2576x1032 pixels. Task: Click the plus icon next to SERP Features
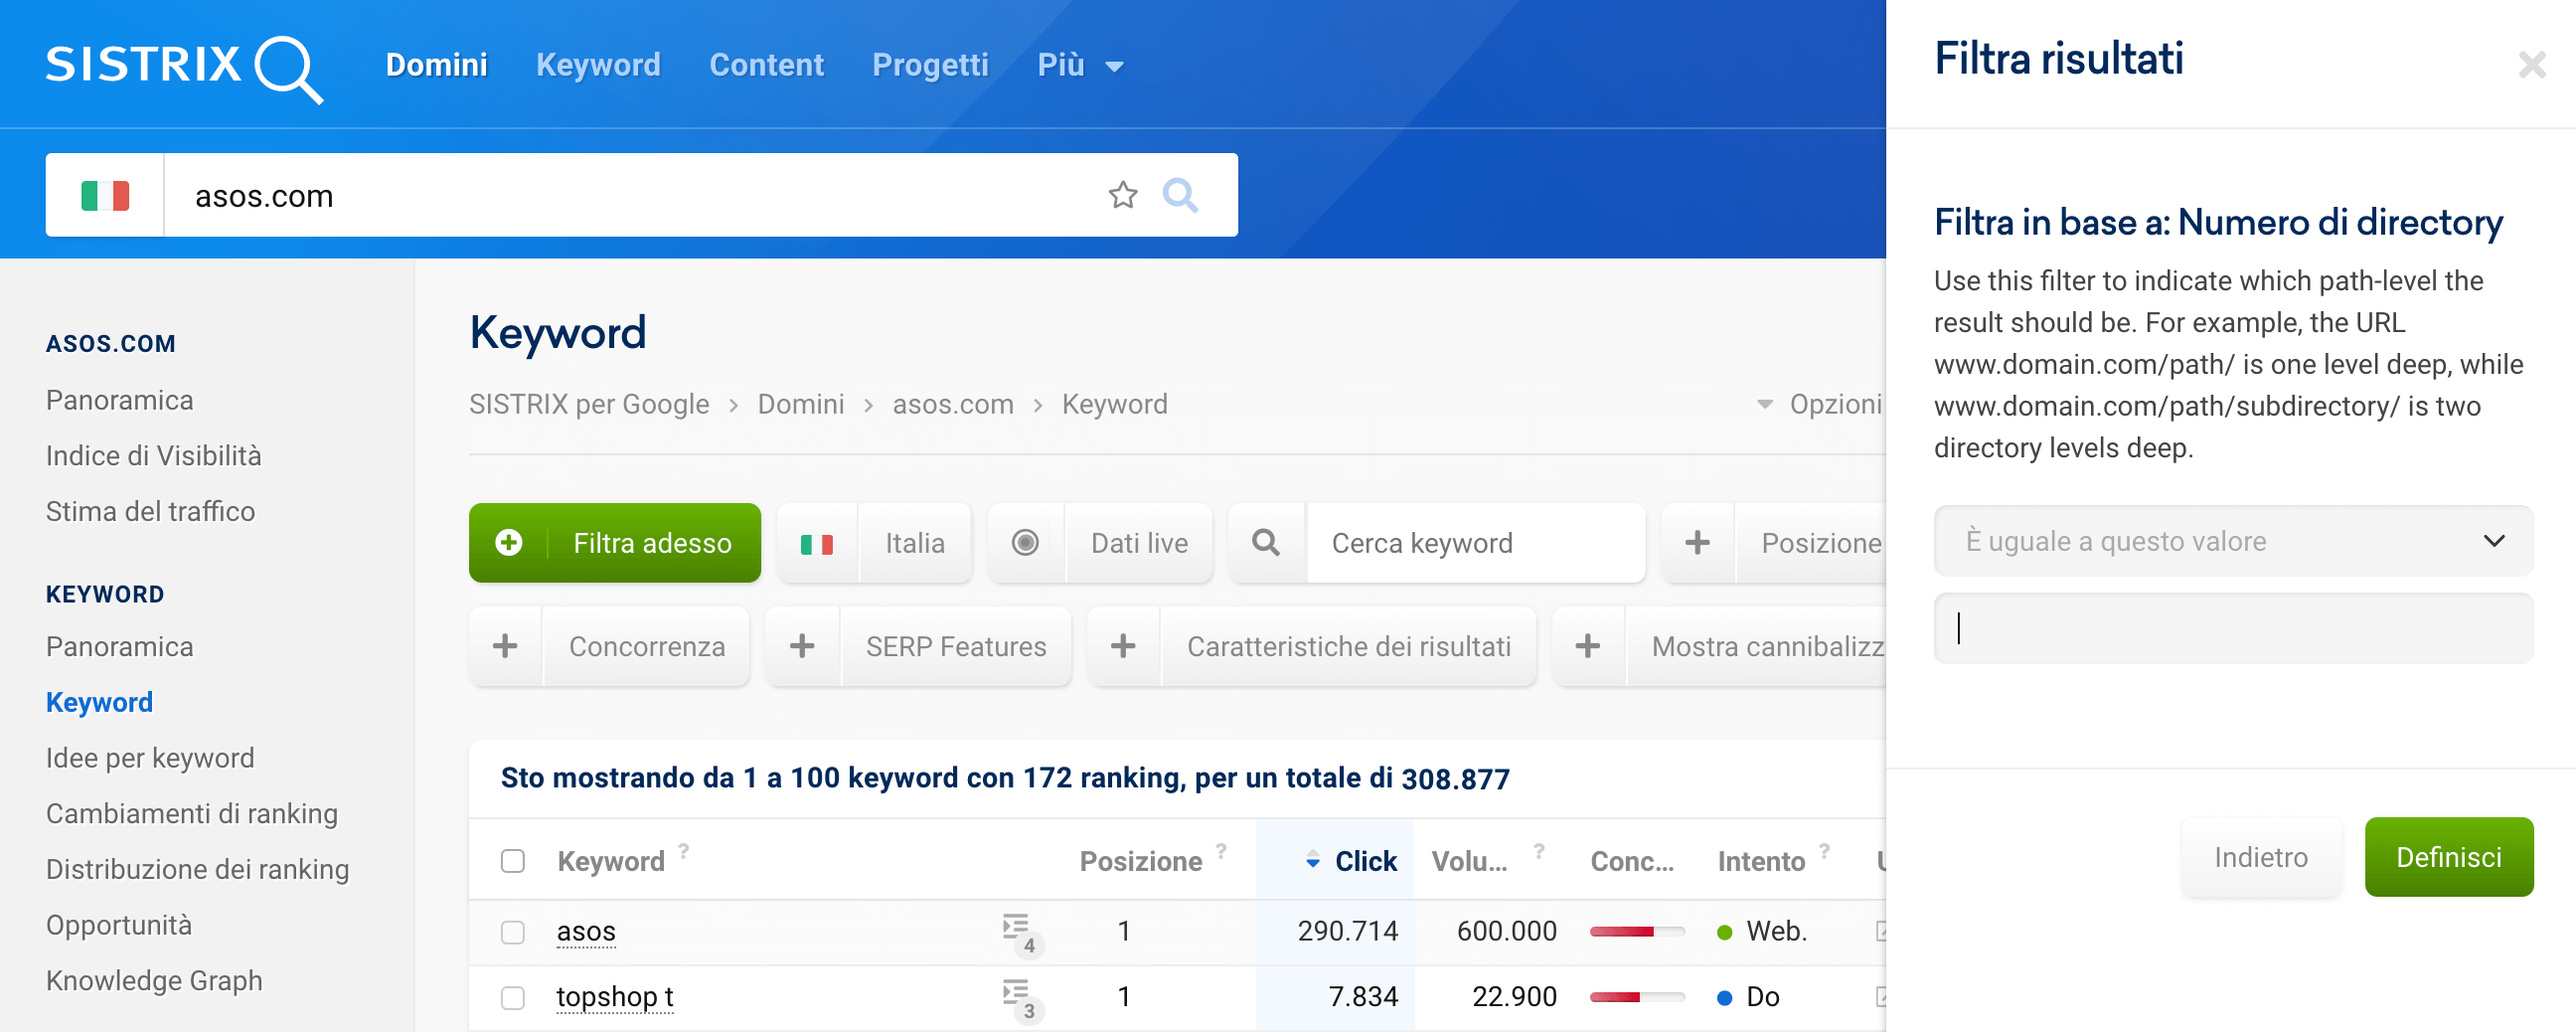click(802, 646)
